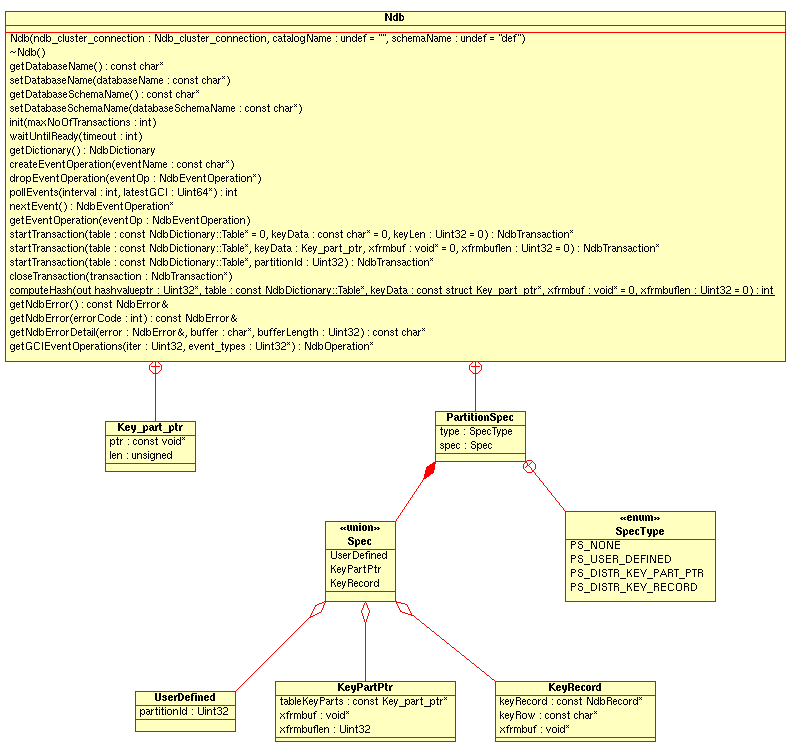Click the circle-plus symbol on the SpecType connector

(x=531, y=466)
